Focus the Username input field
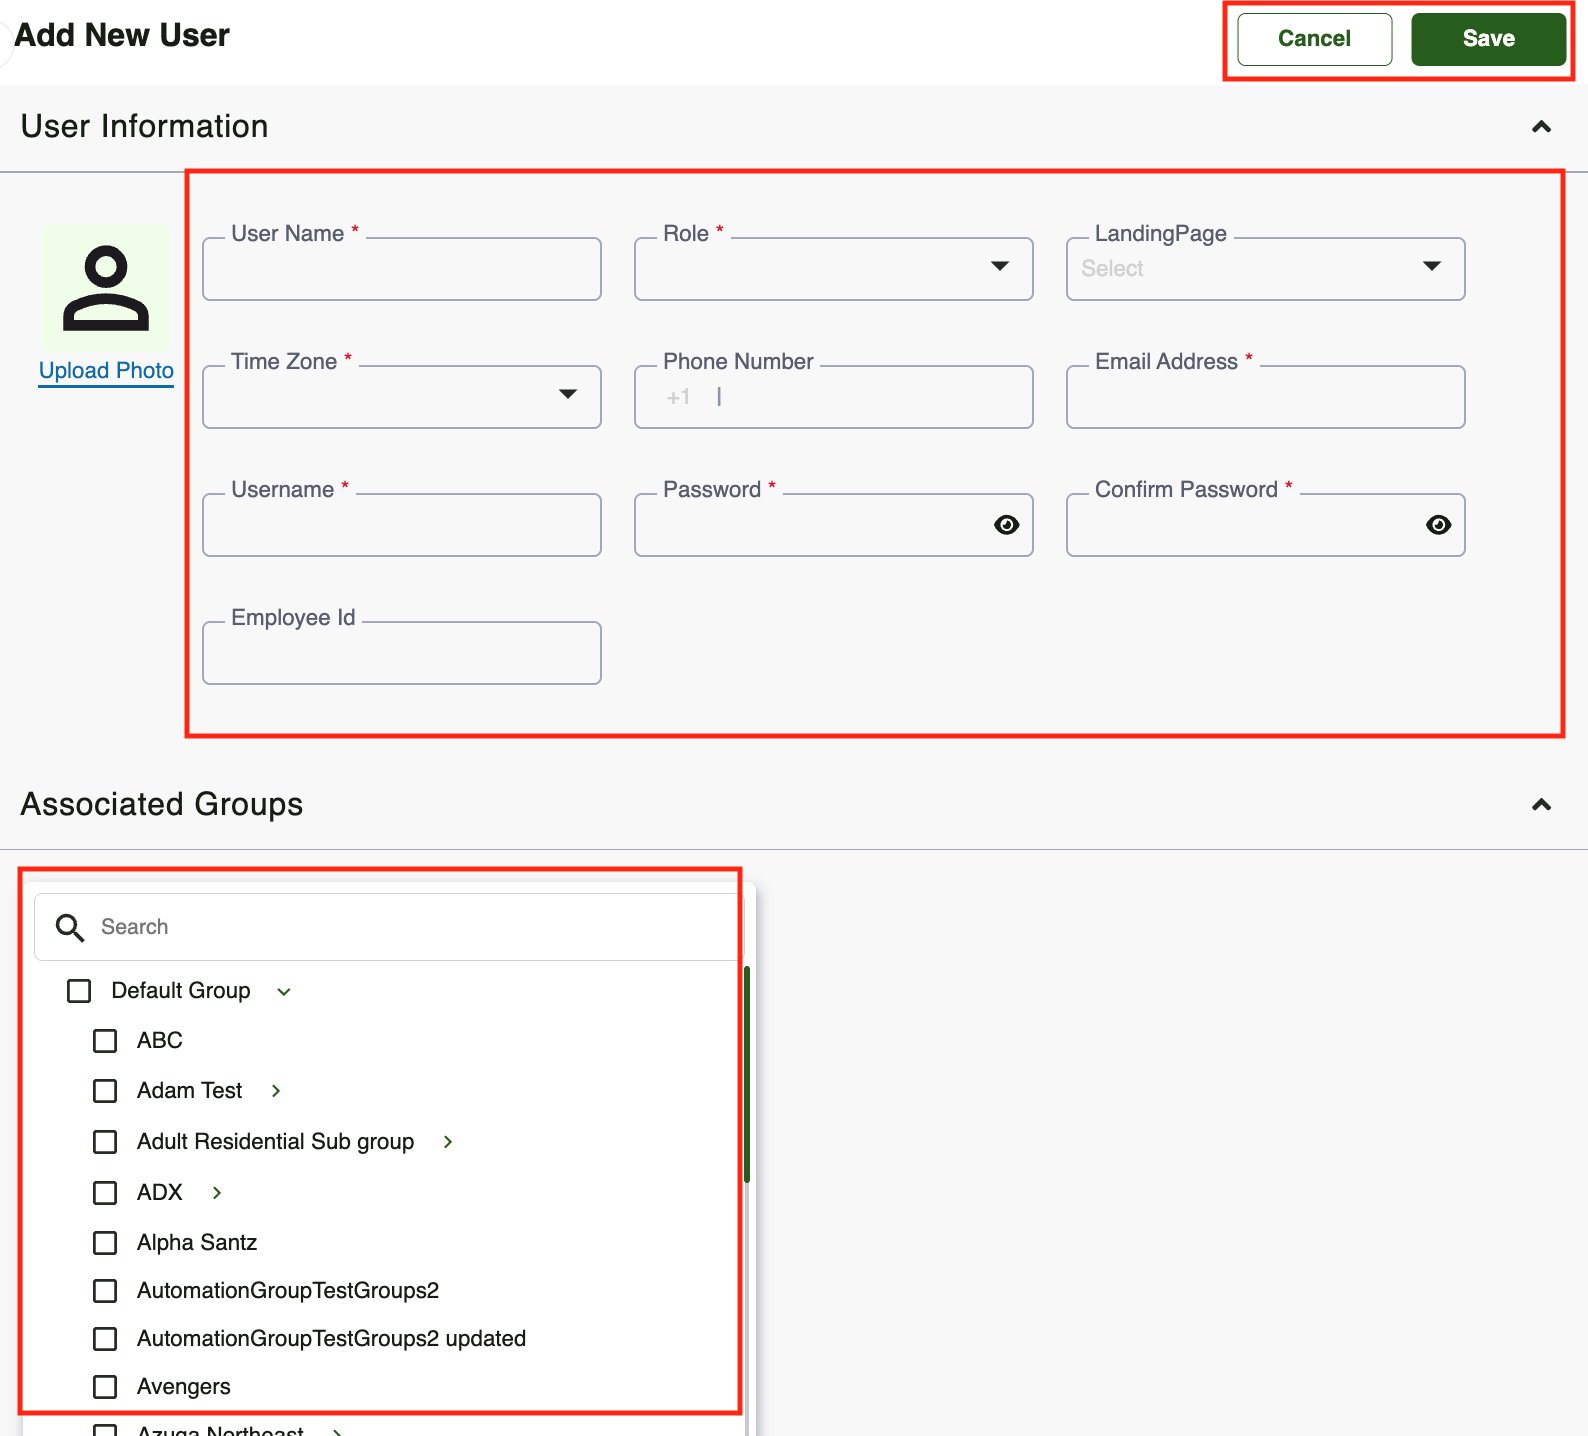 click(x=402, y=525)
